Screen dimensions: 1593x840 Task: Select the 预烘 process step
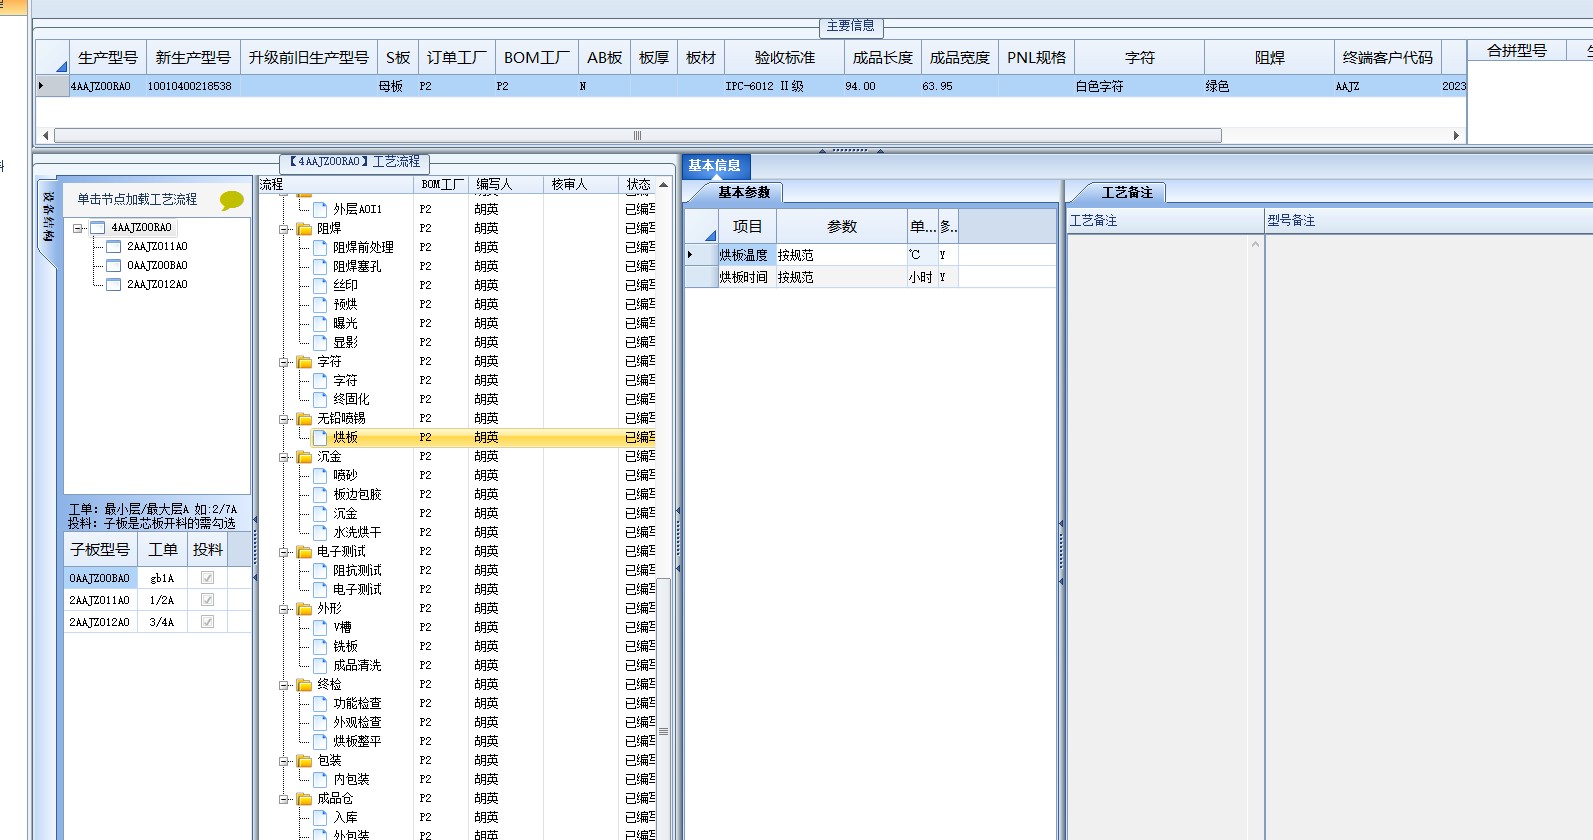pyautogui.click(x=345, y=304)
